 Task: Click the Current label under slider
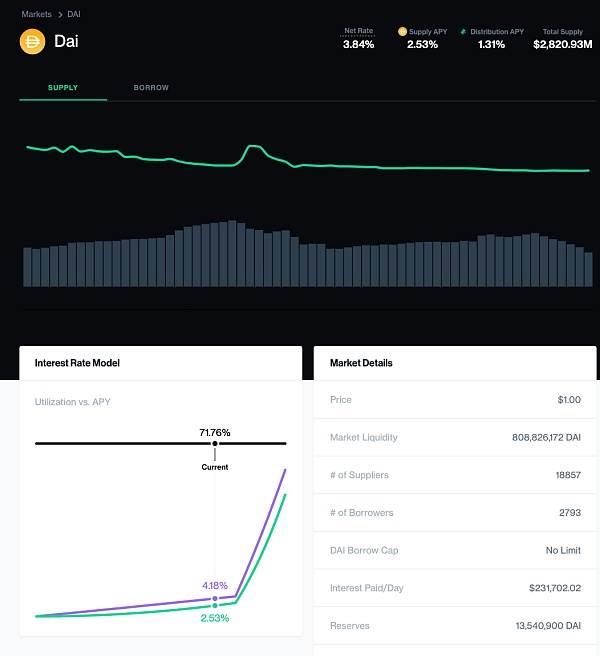point(215,467)
